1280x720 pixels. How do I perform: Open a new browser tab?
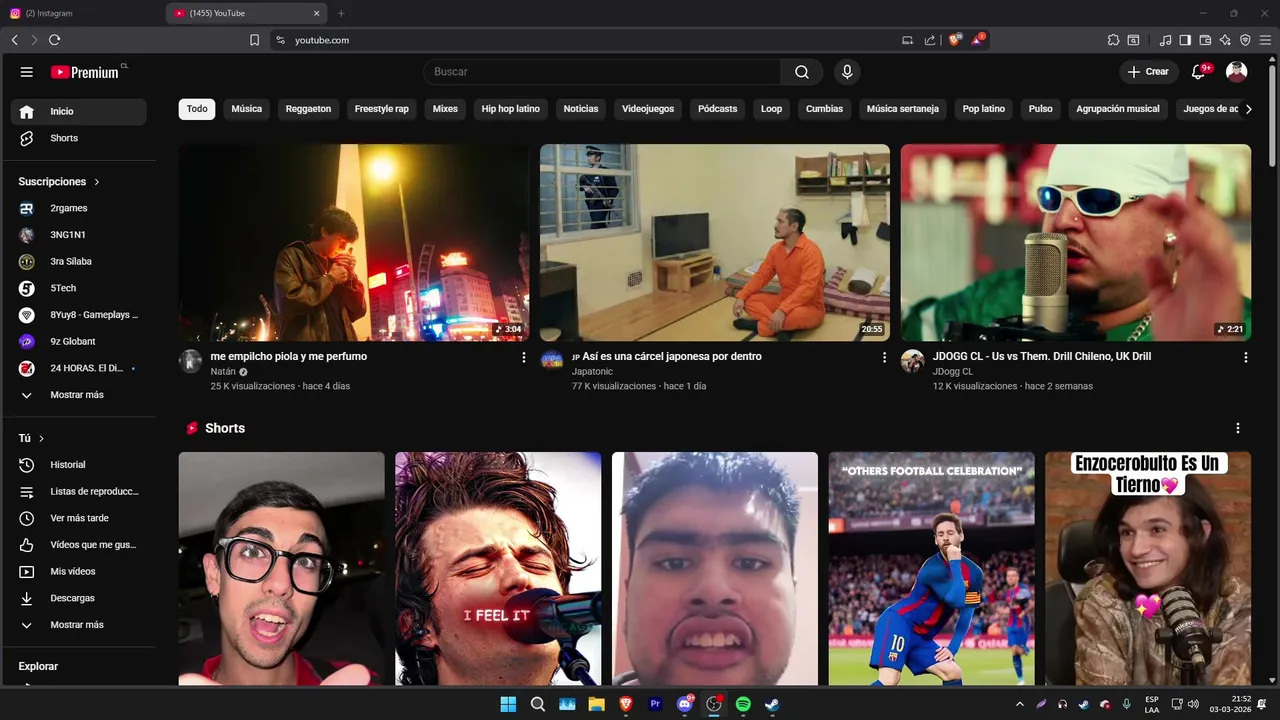[x=341, y=13]
